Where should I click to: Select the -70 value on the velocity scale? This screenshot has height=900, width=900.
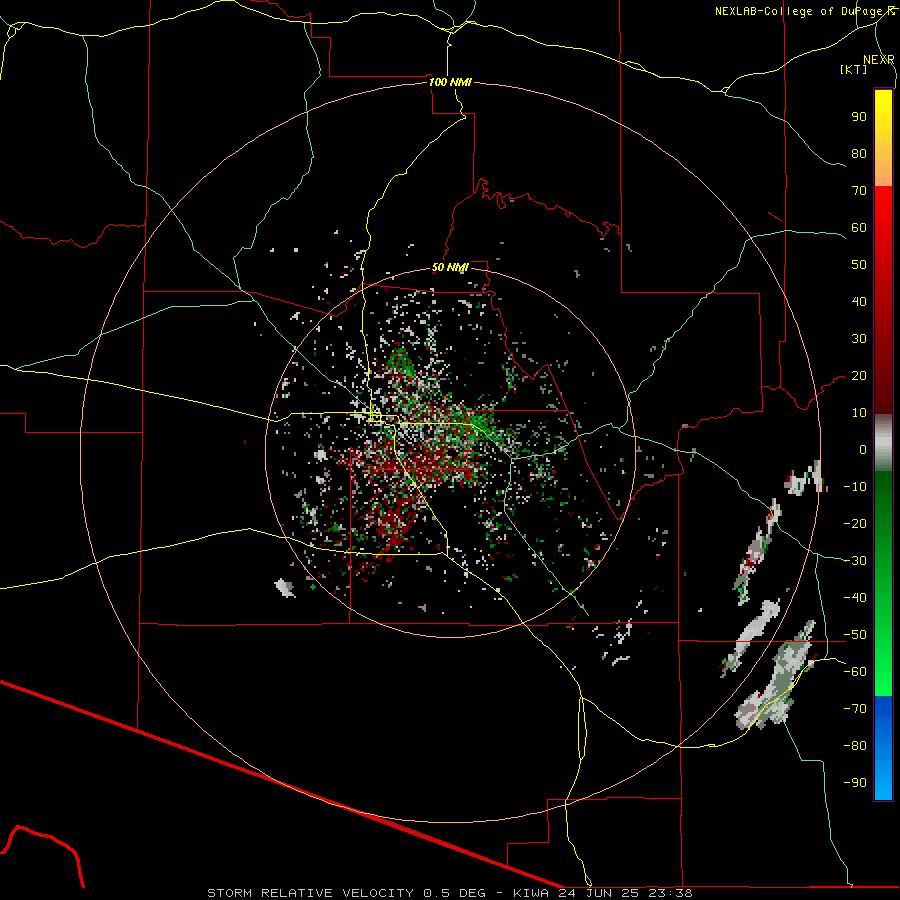(x=855, y=709)
